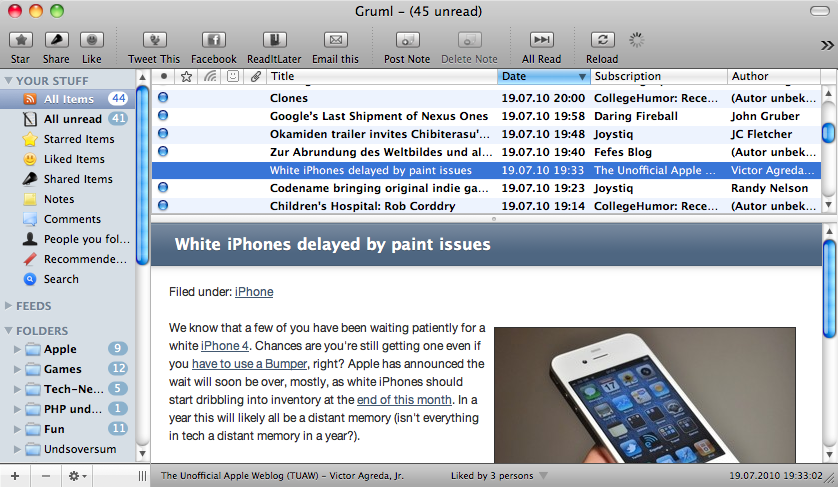This screenshot has height=487, width=838.
Task: Open Starred Items in sidebar
Action: pyautogui.click(x=67, y=139)
